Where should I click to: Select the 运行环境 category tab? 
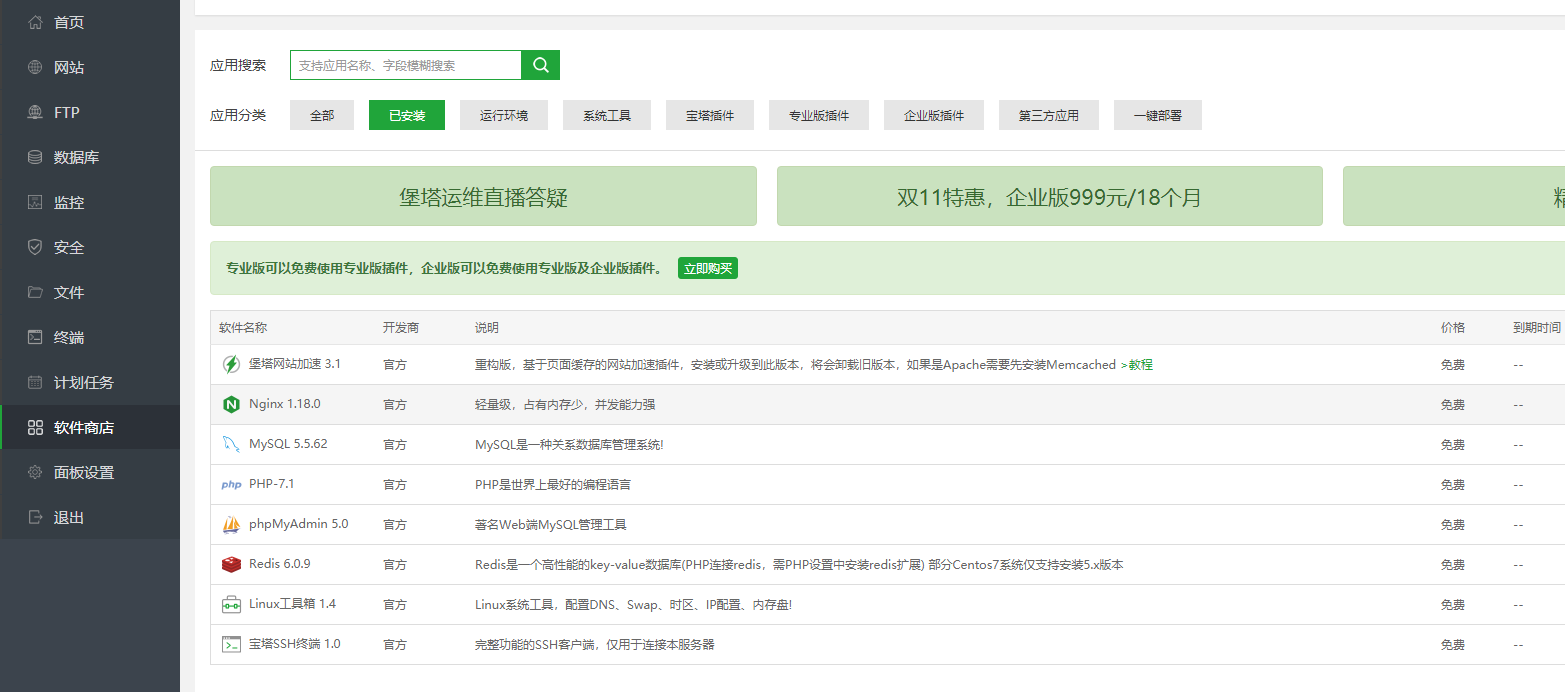tap(504, 115)
